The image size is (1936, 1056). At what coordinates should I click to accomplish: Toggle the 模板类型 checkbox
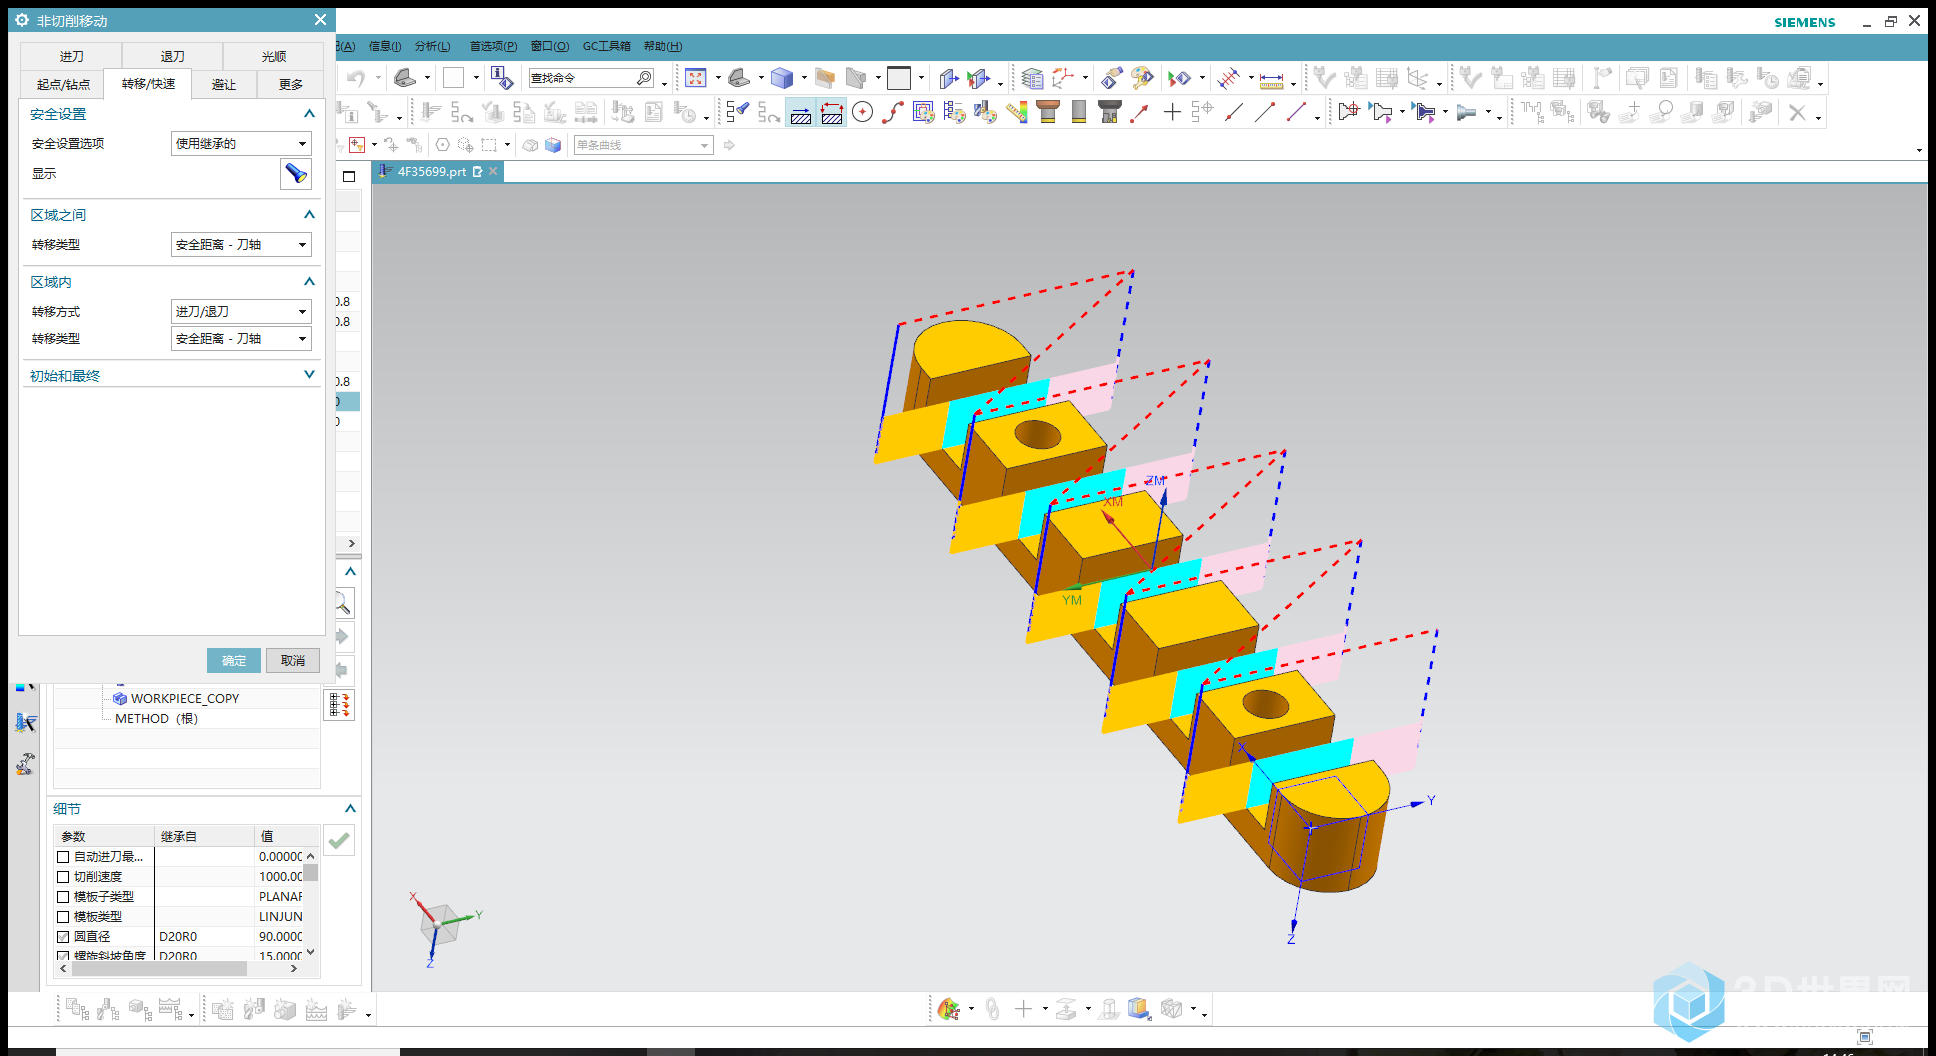(63, 917)
